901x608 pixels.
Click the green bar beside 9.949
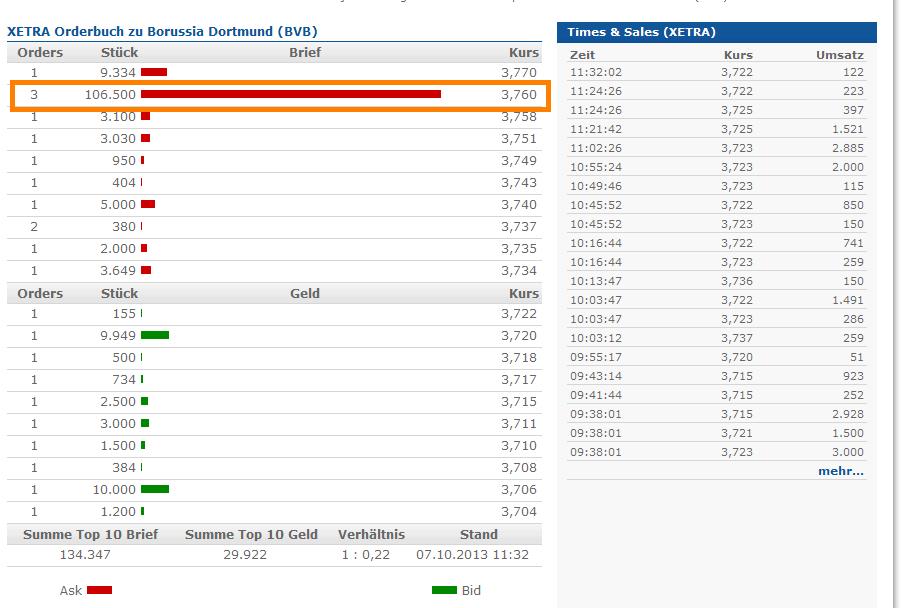pyautogui.click(x=155, y=335)
